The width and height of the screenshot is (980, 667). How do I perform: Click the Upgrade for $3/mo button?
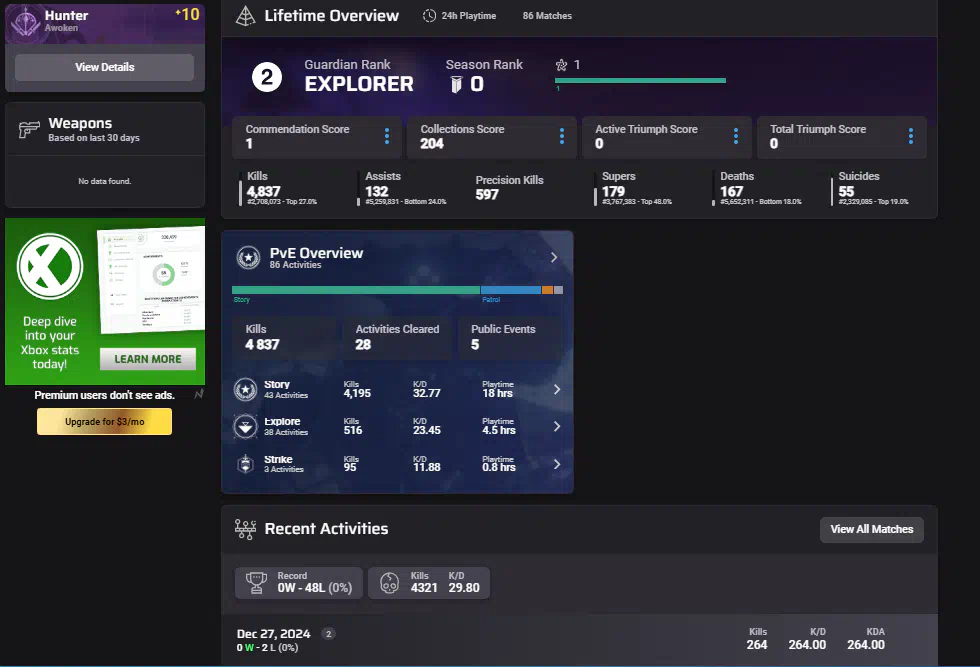[104, 422]
